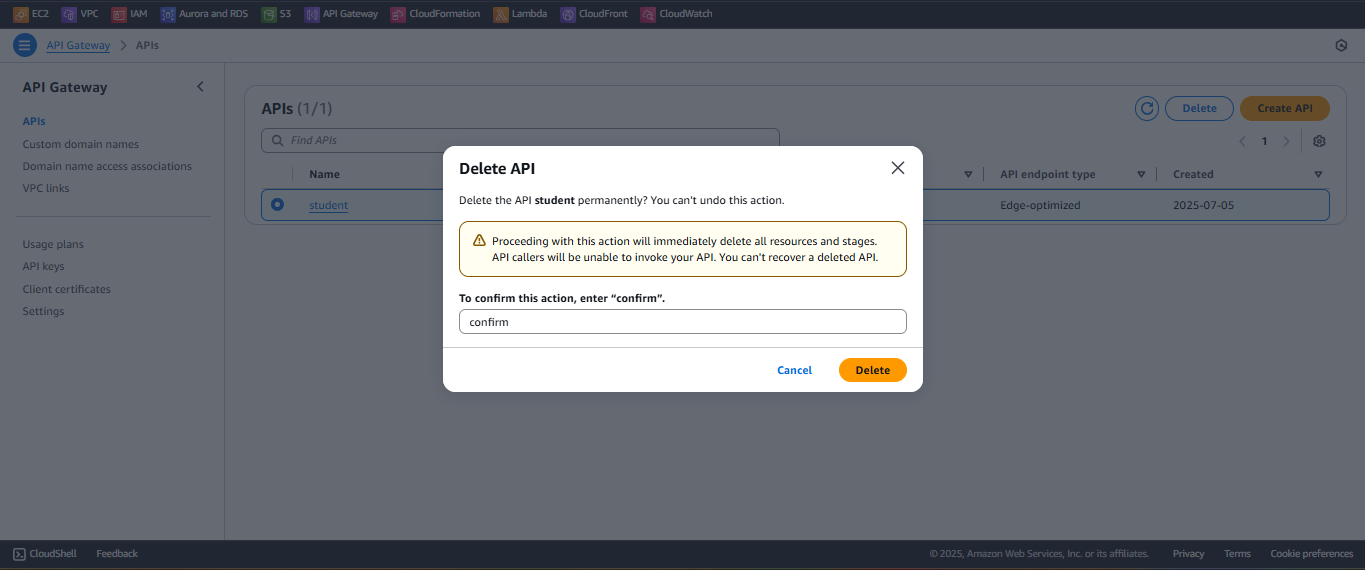The height and width of the screenshot is (570, 1365).
Task: Open the IAM service shortcut
Action: pos(130,14)
